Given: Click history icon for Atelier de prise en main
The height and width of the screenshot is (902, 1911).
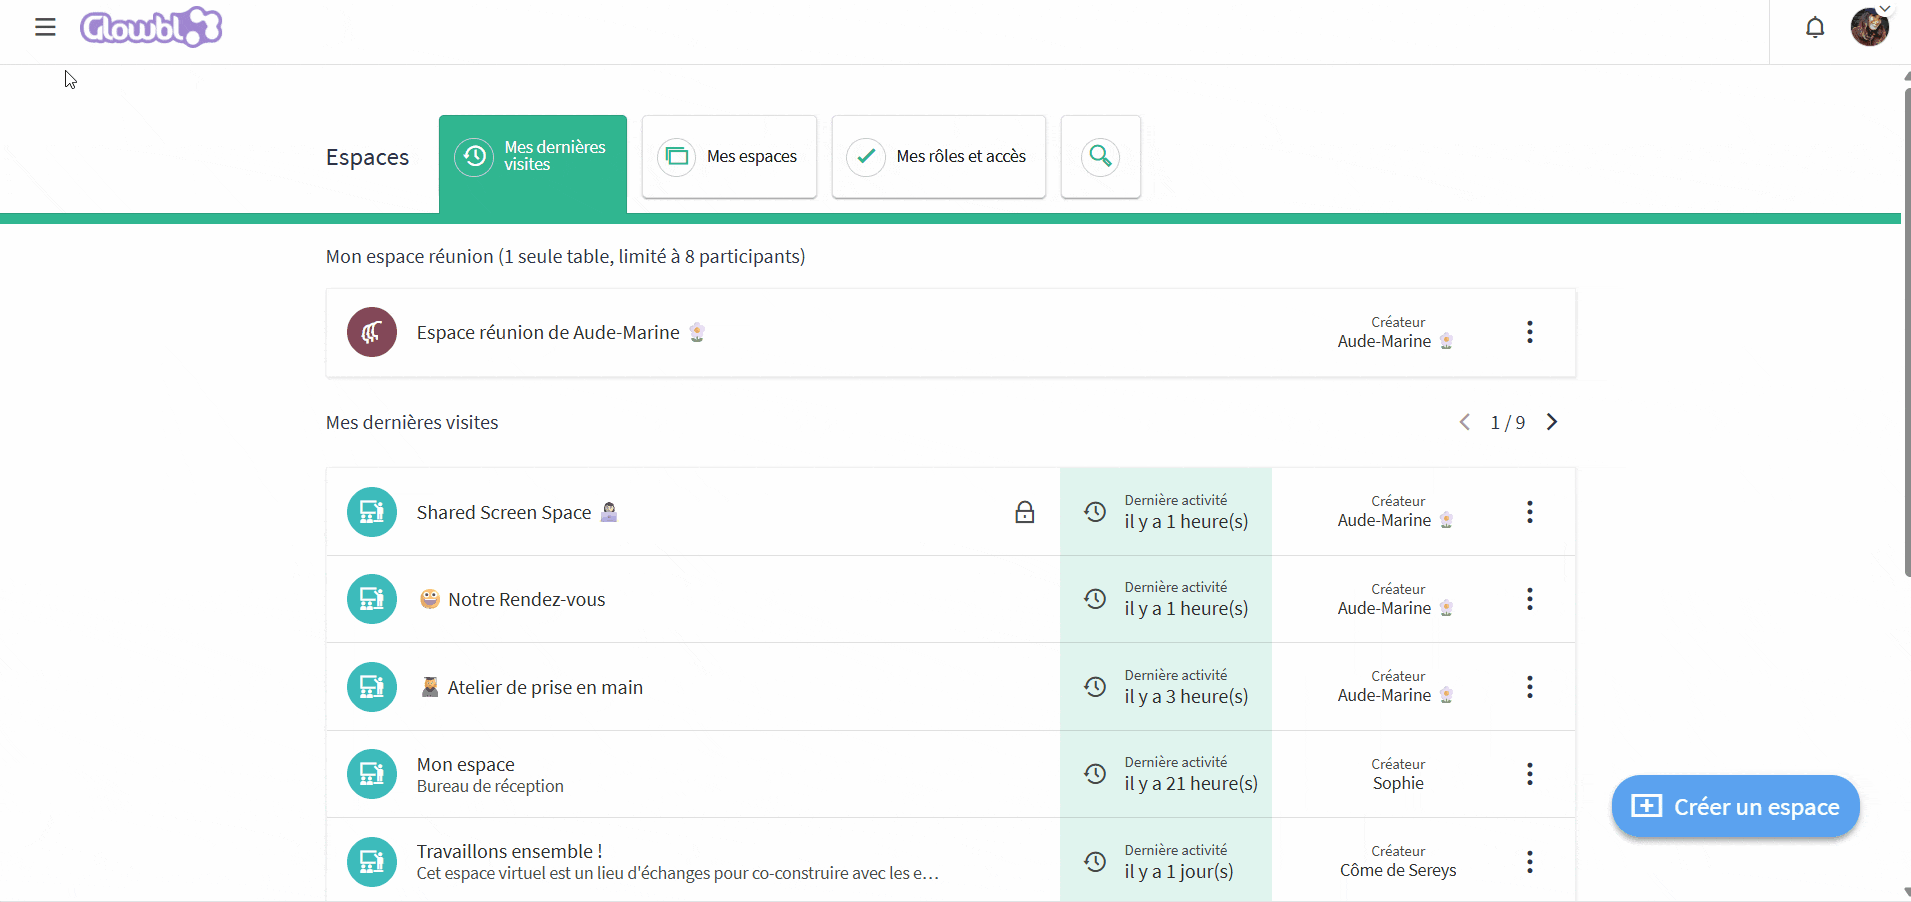Looking at the screenshot, I should pos(1095,687).
